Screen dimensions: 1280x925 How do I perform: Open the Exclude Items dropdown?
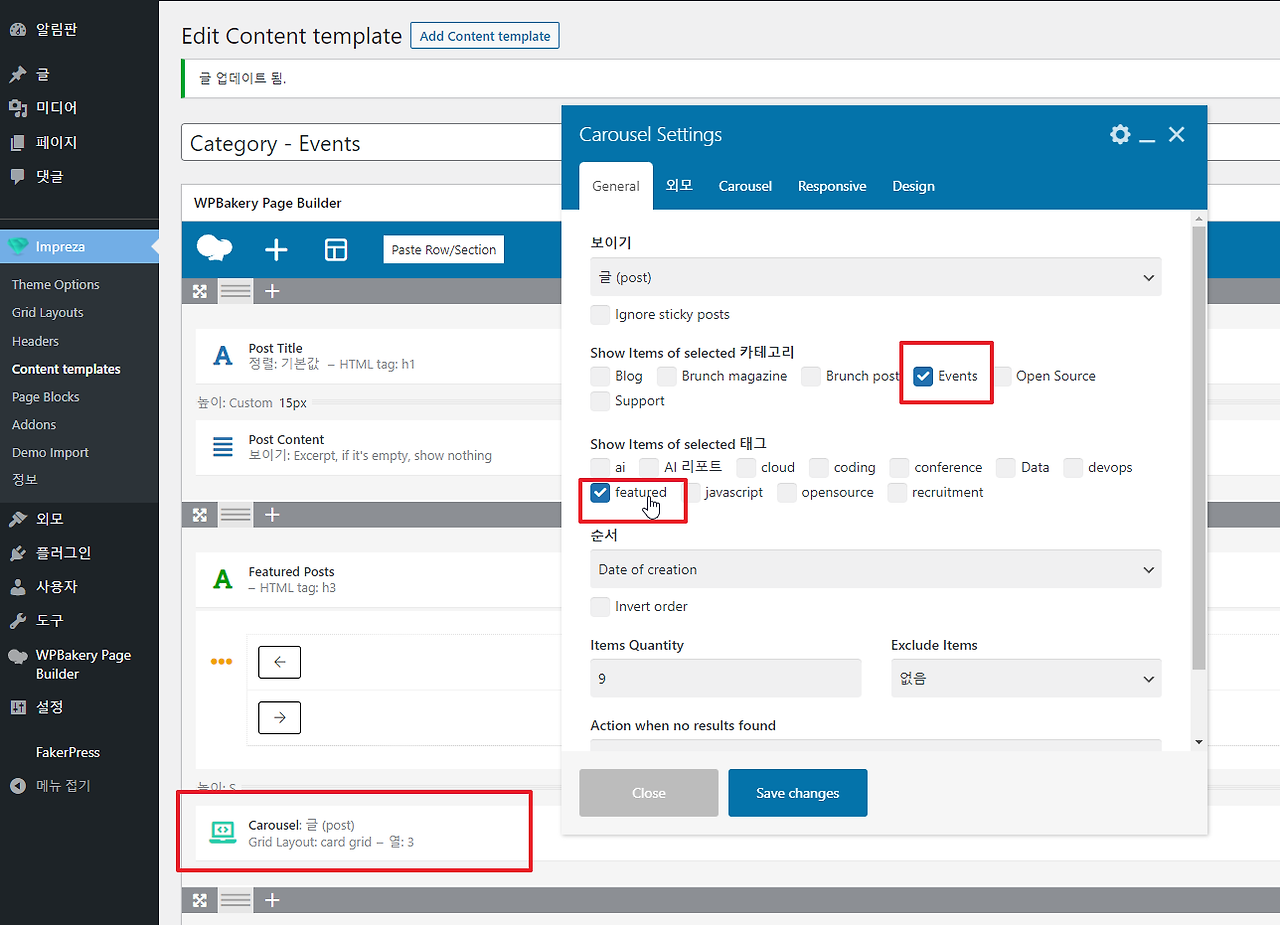tap(1026, 678)
